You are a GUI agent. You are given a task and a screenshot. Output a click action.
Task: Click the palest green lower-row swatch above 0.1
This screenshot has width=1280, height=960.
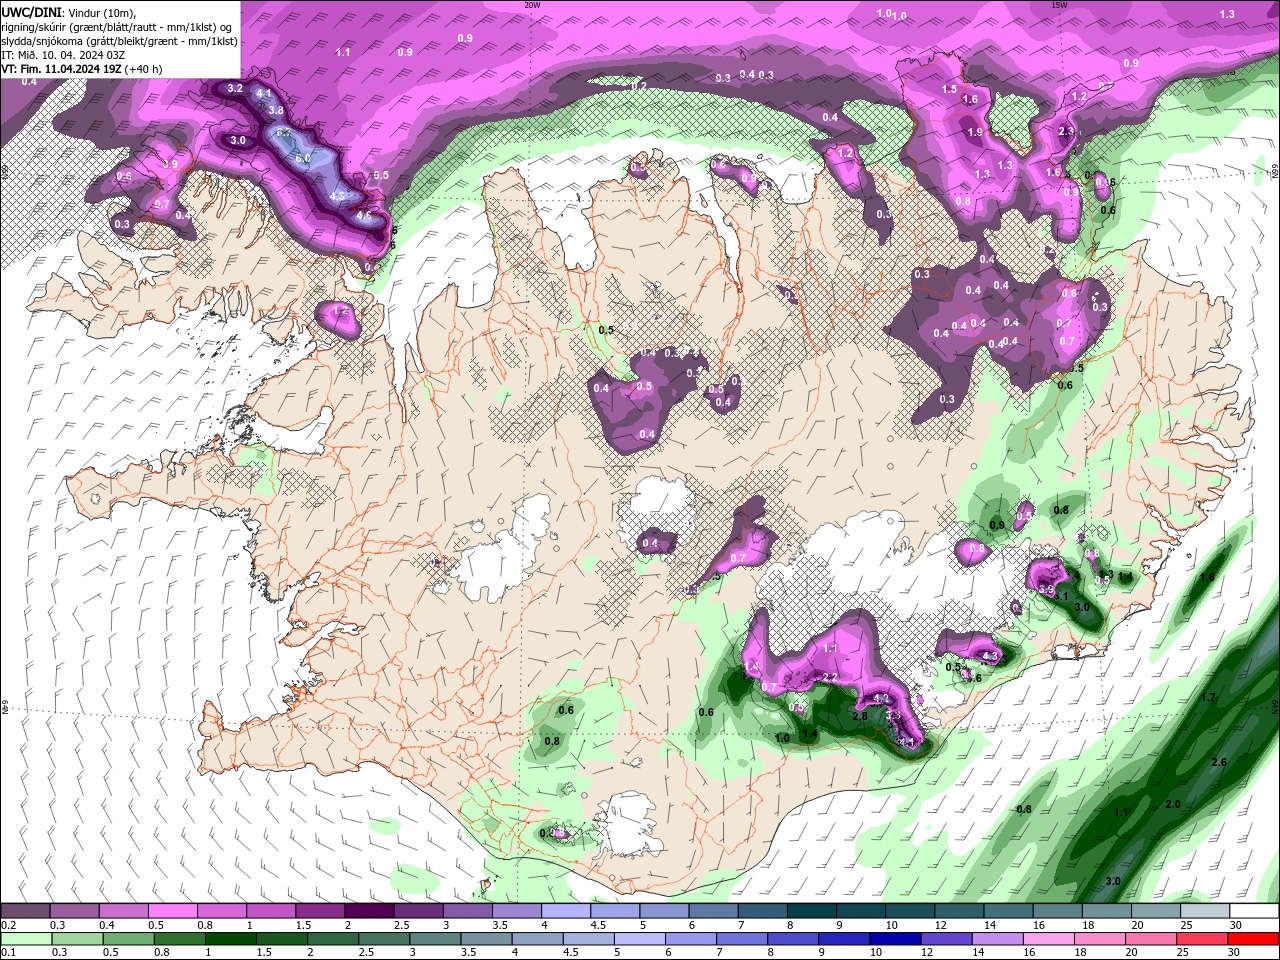(x=26, y=939)
